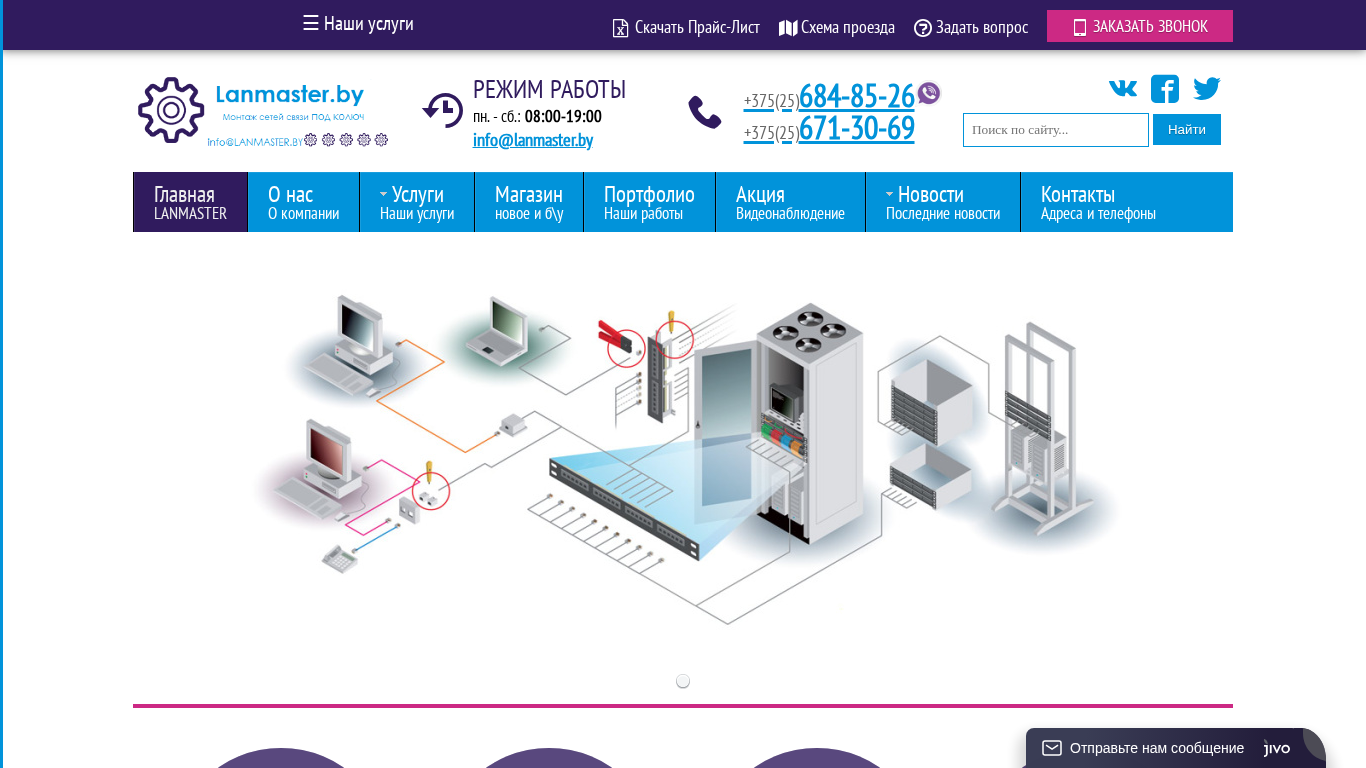The height and width of the screenshot is (768, 1366).
Task: Go to the Главная menu item
Action: tap(190, 202)
